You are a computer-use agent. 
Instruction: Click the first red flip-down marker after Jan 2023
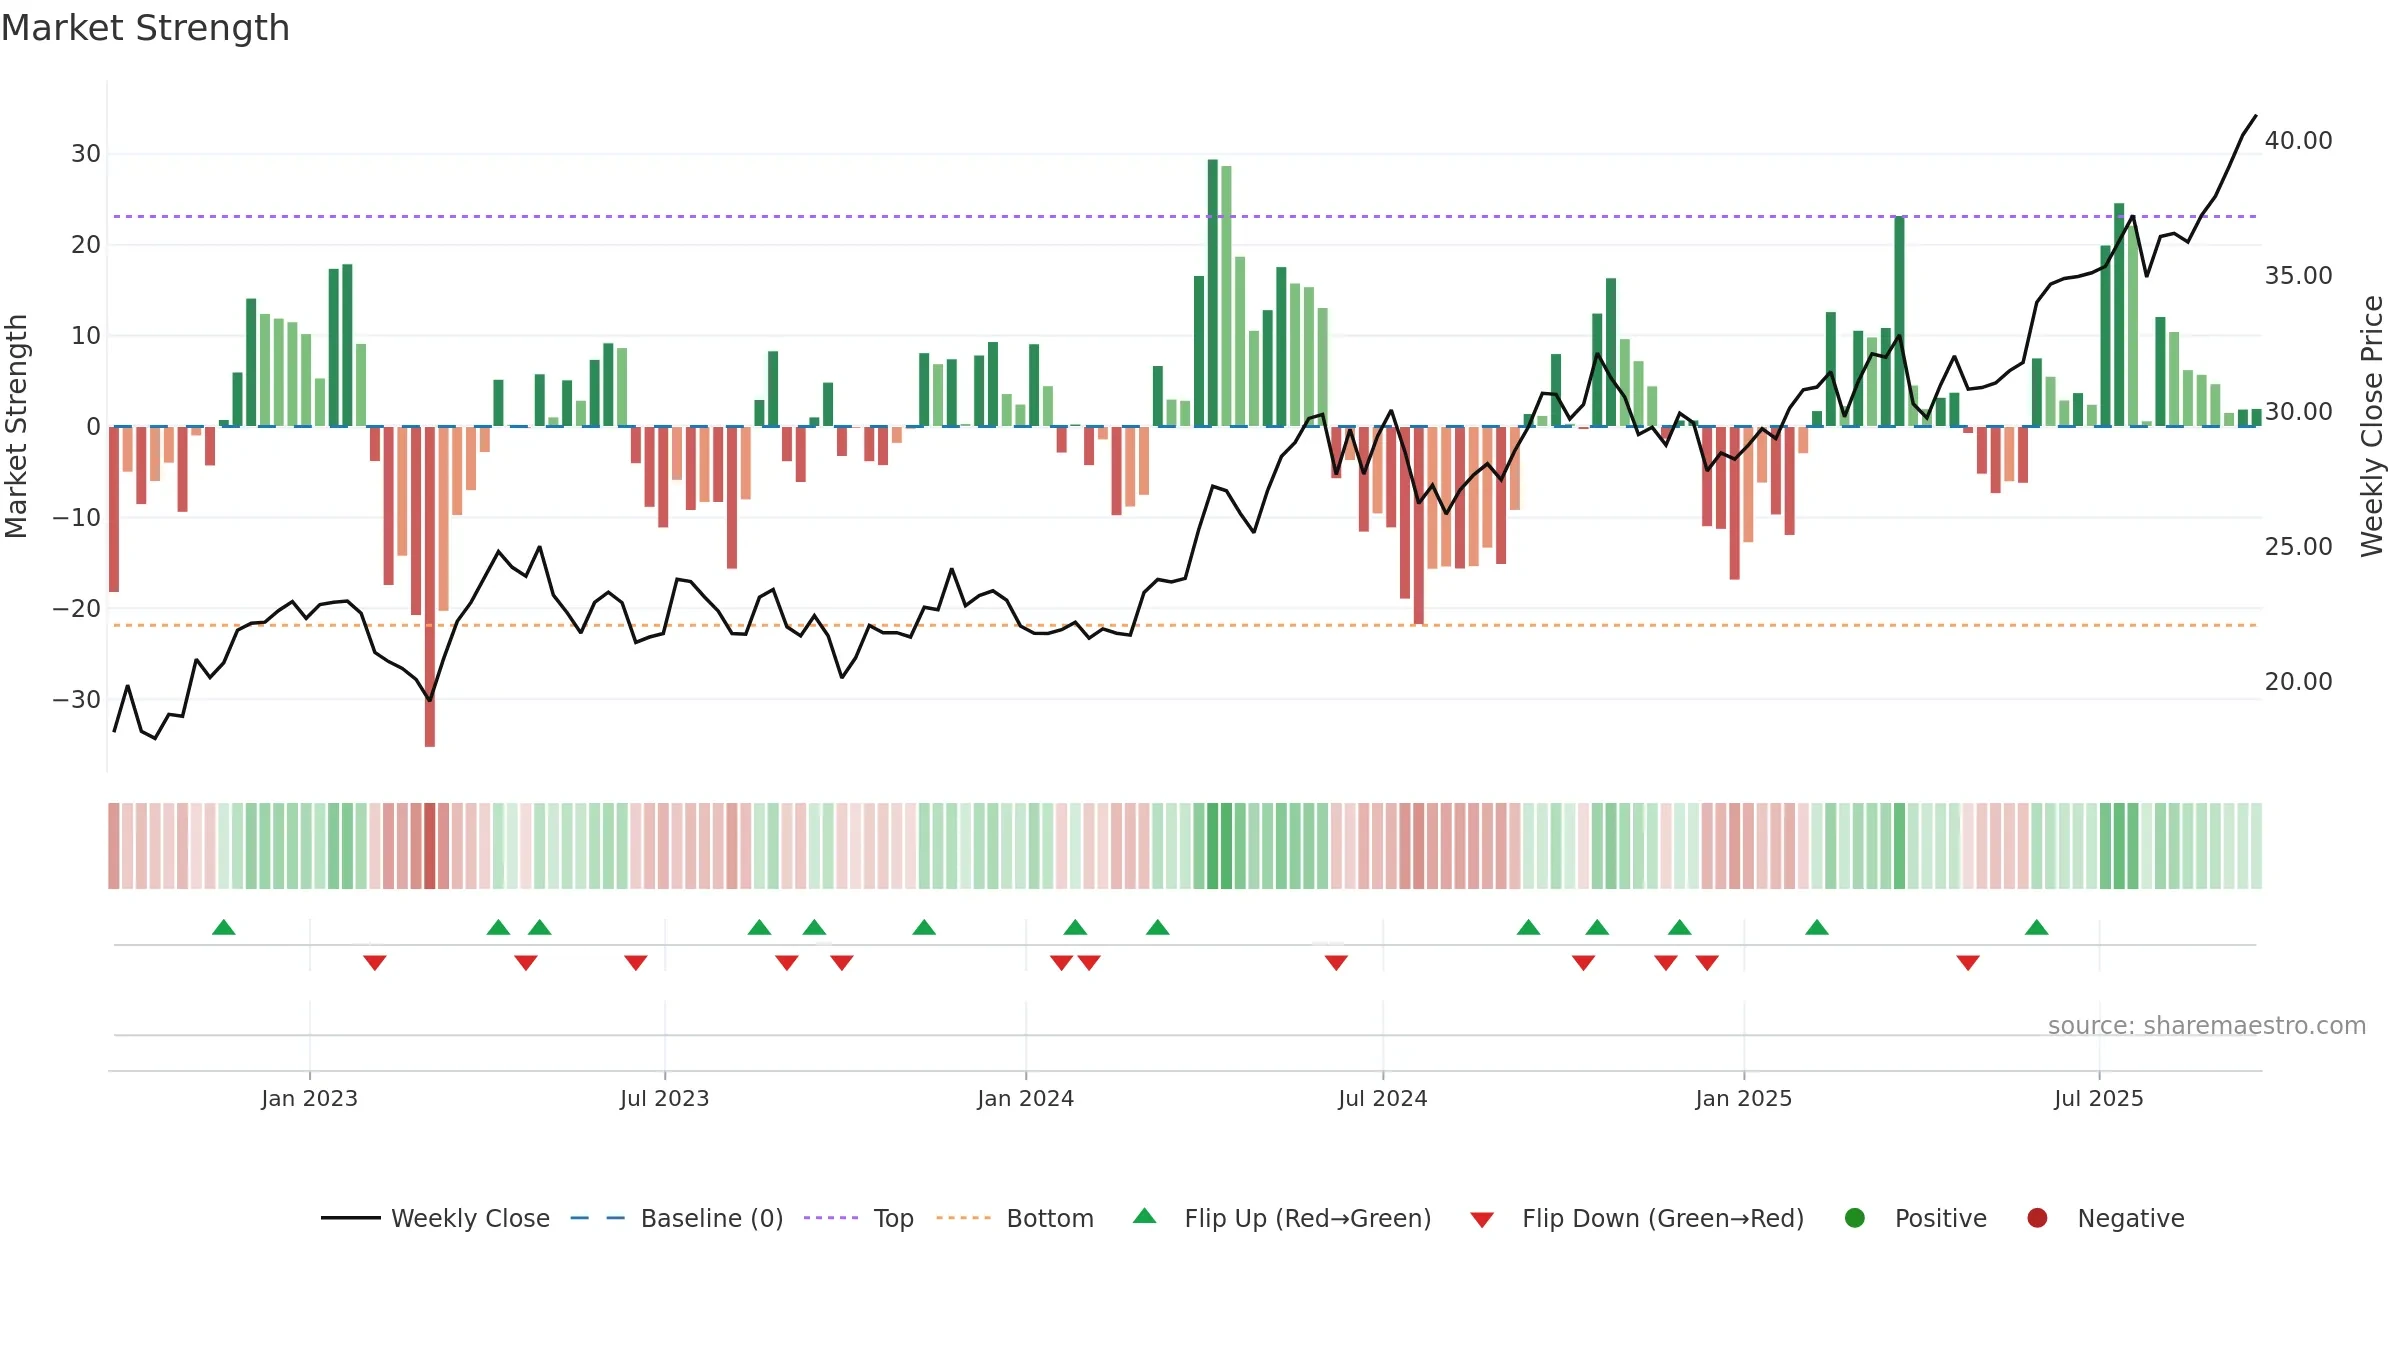click(x=375, y=963)
